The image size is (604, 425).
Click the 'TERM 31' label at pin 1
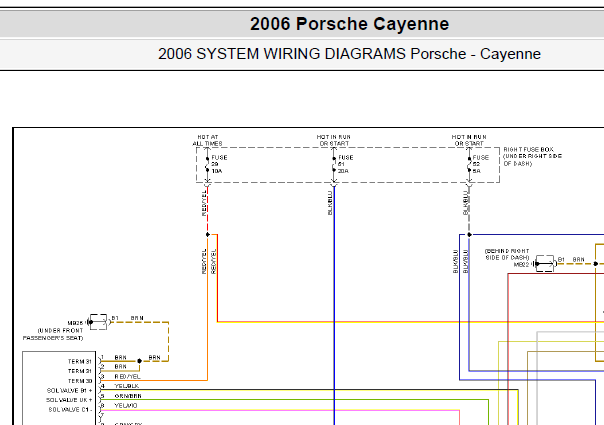(80, 361)
